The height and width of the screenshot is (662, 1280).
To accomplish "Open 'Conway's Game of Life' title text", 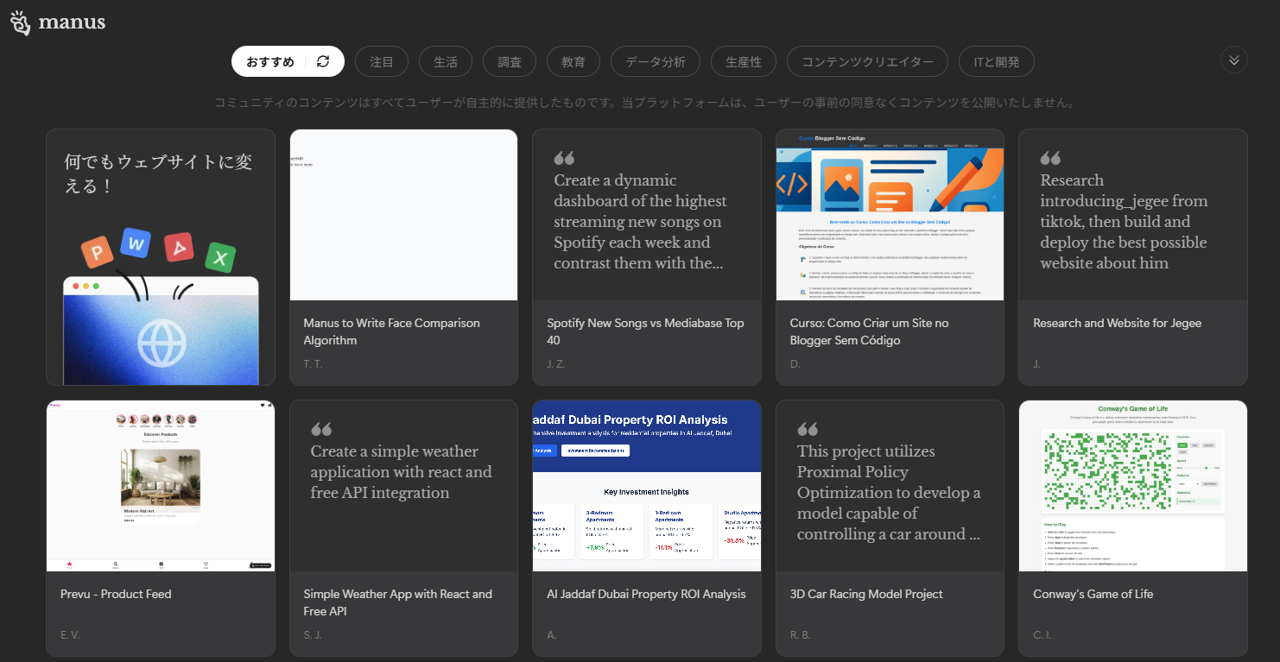I will point(1093,594).
